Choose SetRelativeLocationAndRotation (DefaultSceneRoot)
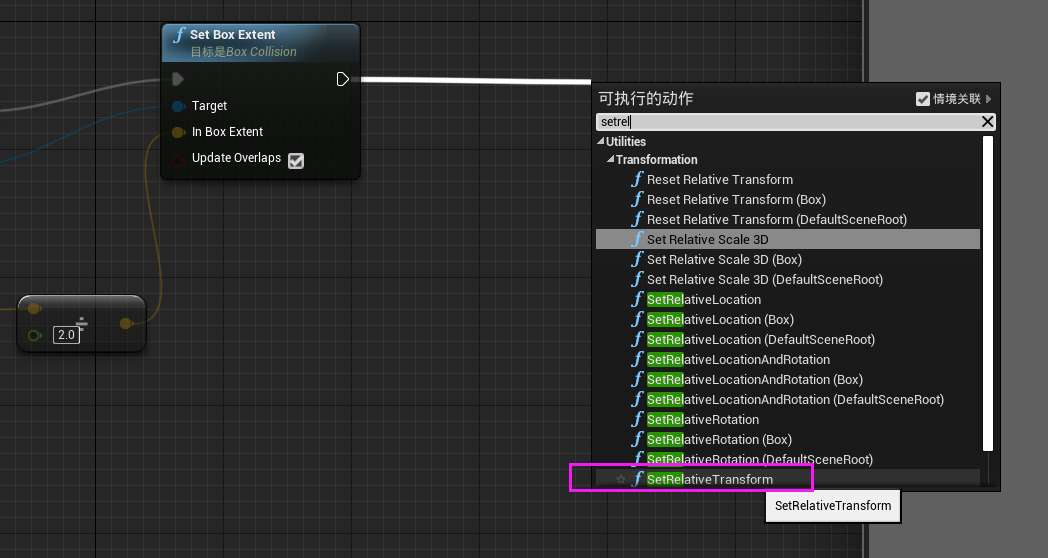Image resolution: width=1048 pixels, height=558 pixels. [x=795, y=400]
